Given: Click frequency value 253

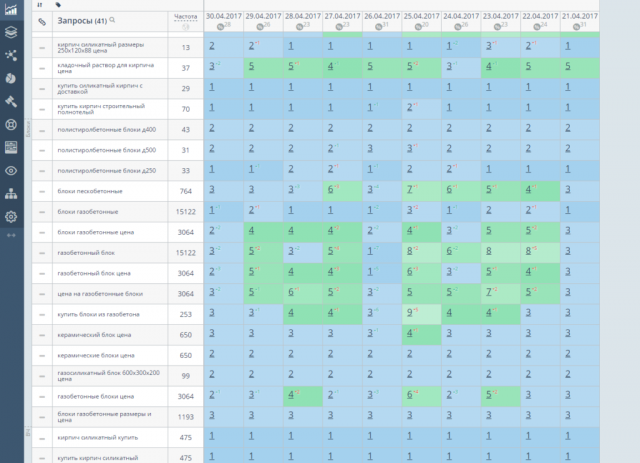Looking at the screenshot, I should coord(186,315).
